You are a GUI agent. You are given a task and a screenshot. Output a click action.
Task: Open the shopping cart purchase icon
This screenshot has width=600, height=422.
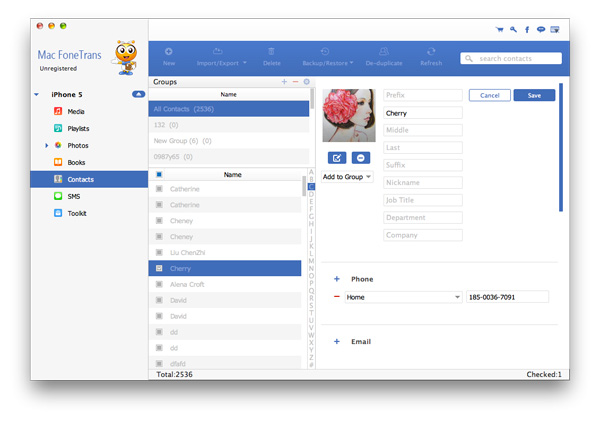coord(499,29)
